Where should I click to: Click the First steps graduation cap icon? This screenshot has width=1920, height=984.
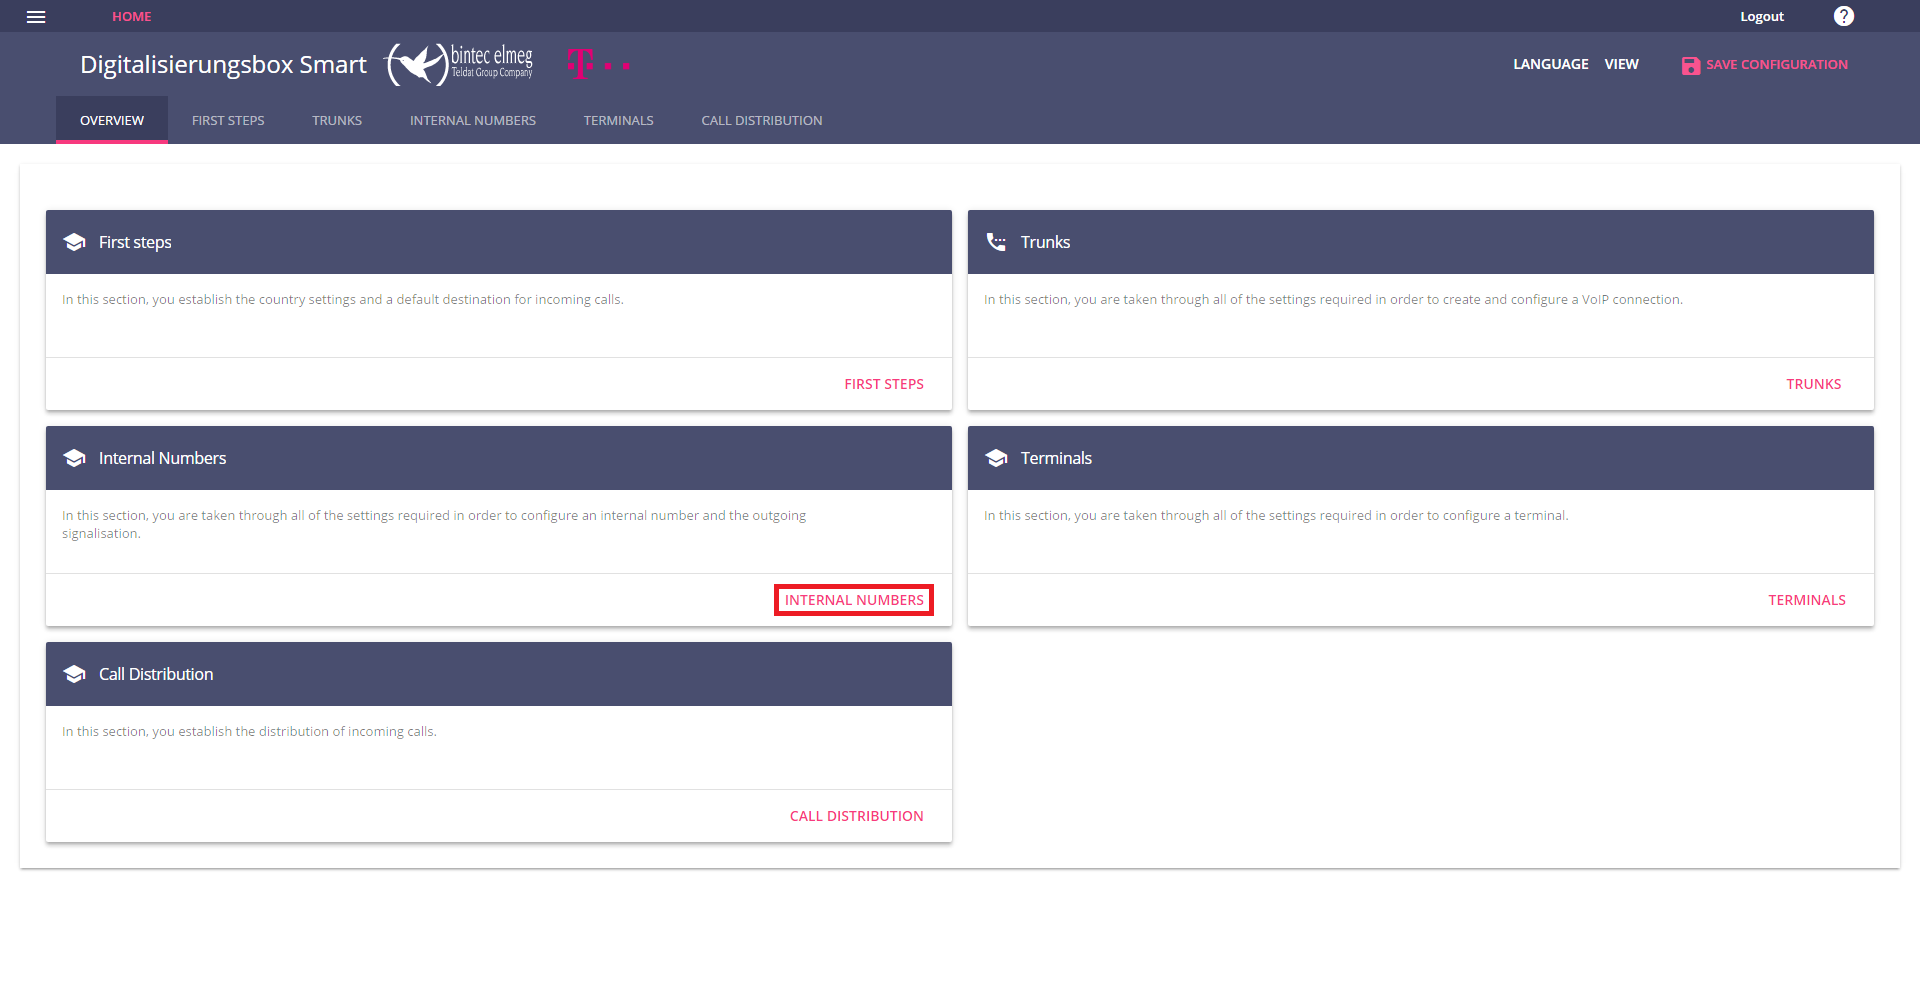click(74, 242)
